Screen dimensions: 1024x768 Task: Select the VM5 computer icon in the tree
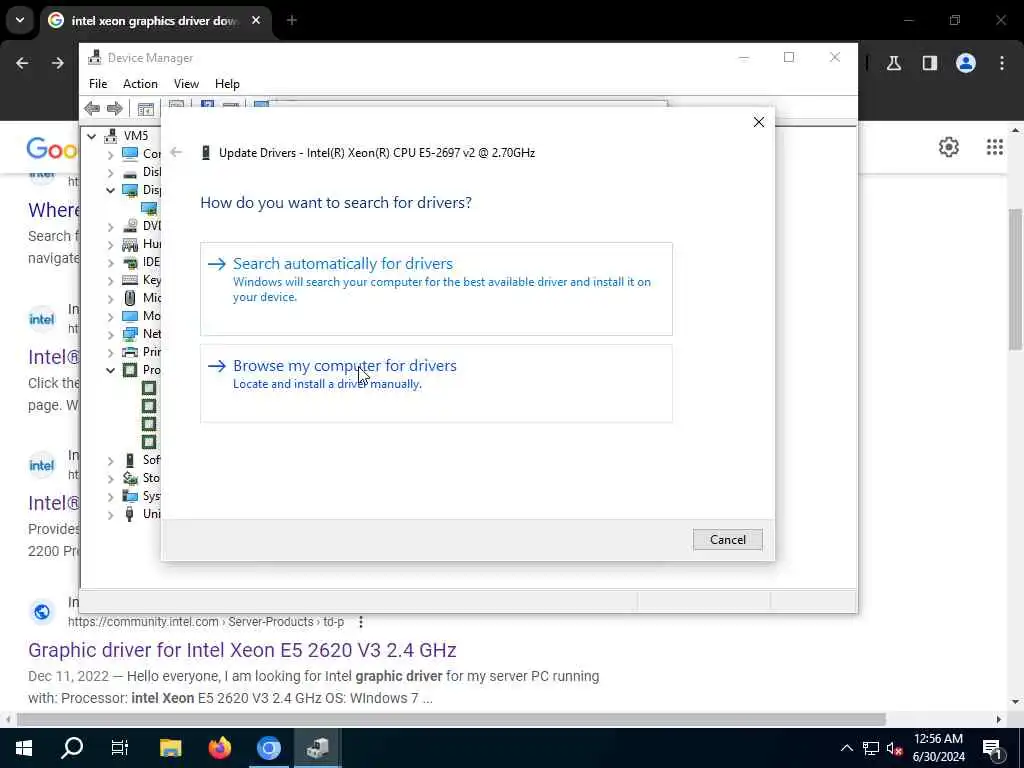pyautogui.click(x=110, y=136)
